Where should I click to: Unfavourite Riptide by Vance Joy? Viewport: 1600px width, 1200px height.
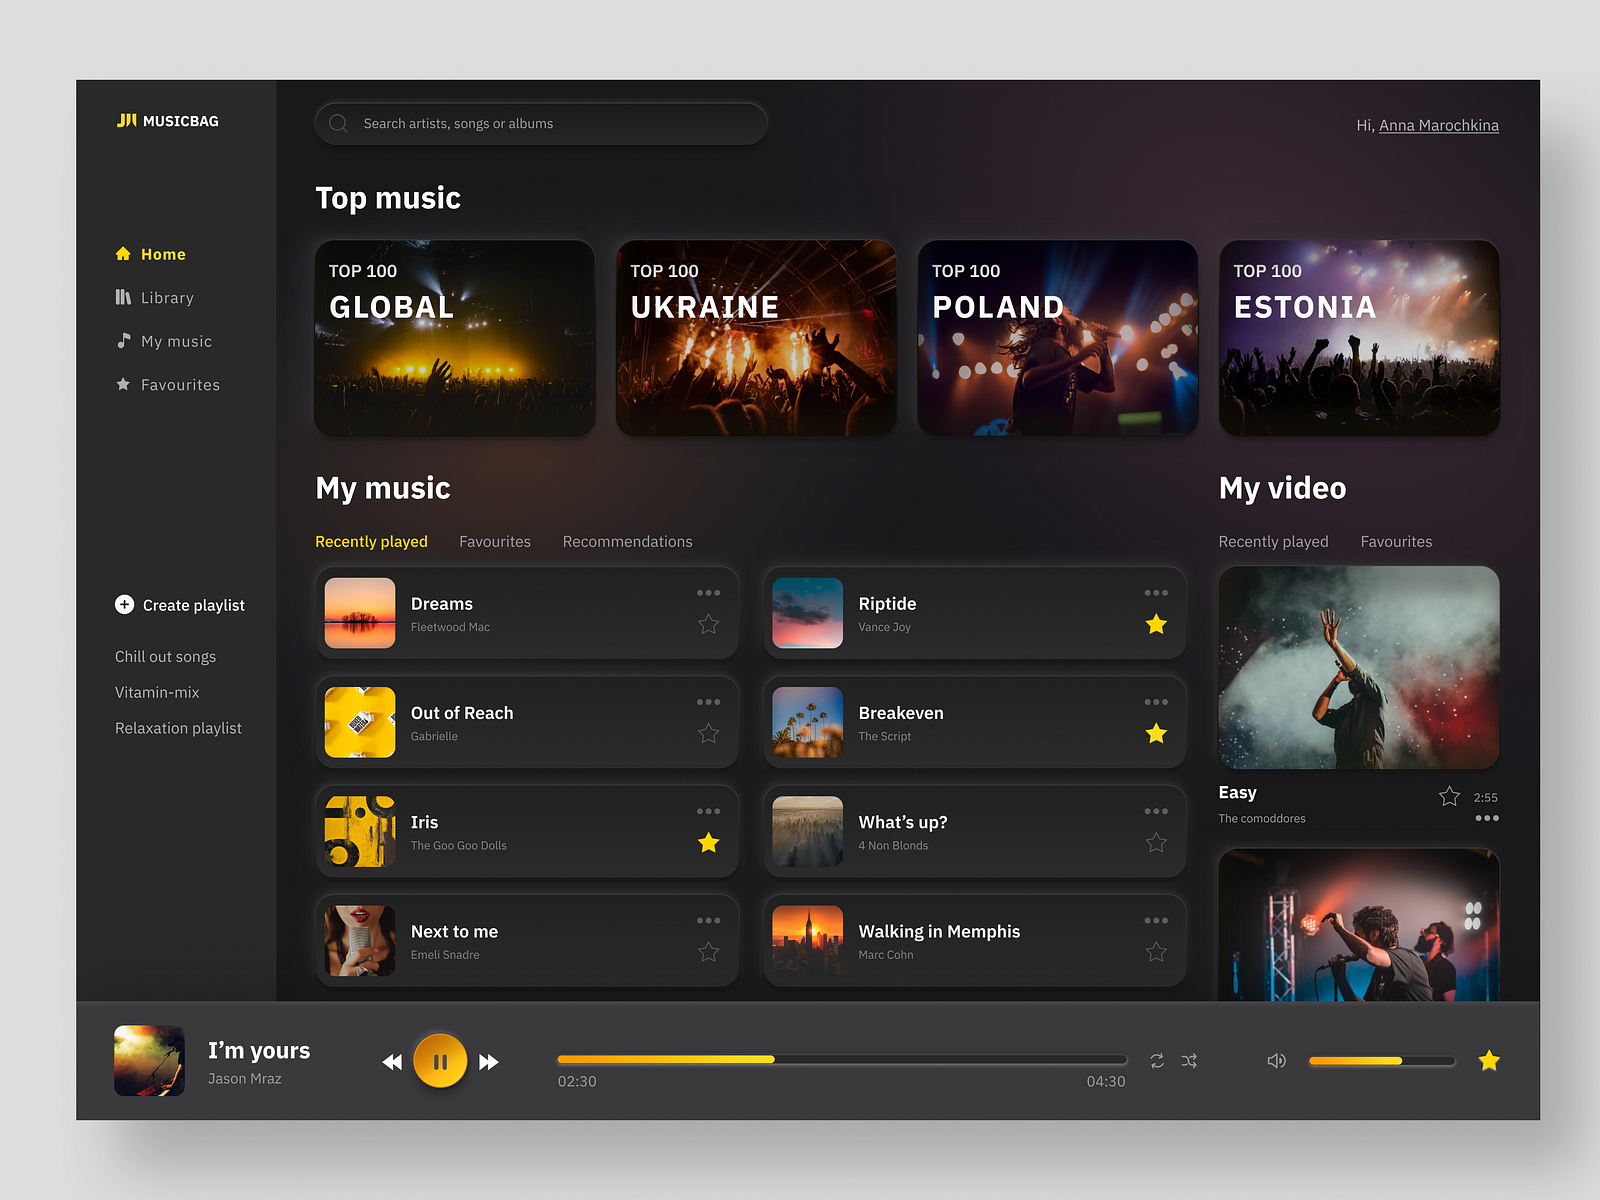tap(1156, 624)
